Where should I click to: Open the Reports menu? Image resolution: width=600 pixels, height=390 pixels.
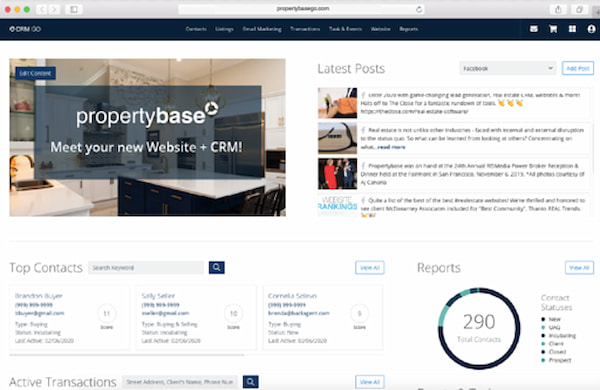click(408, 29)
